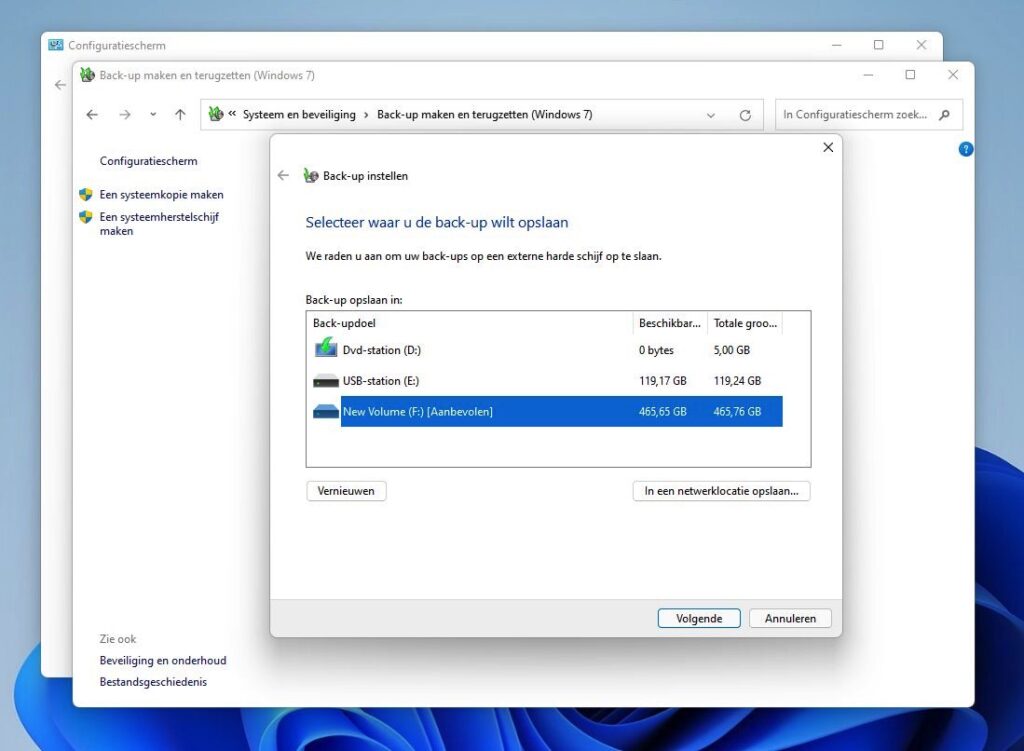The image size is (1024, 751).
Task: Click the up one level arrow
Action: (x=180, y=115)
